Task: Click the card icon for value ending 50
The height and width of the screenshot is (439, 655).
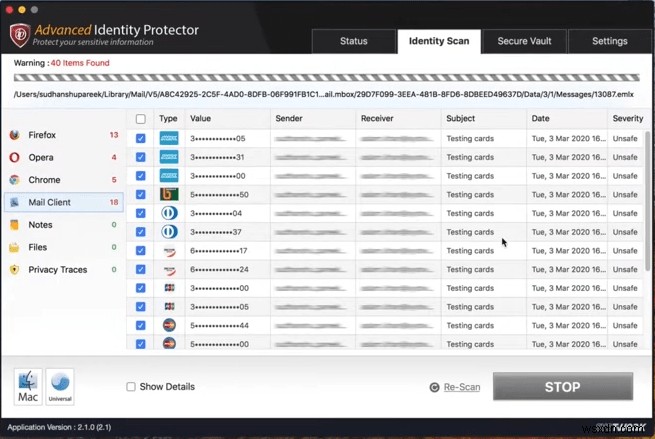Action: pos(169,194)
